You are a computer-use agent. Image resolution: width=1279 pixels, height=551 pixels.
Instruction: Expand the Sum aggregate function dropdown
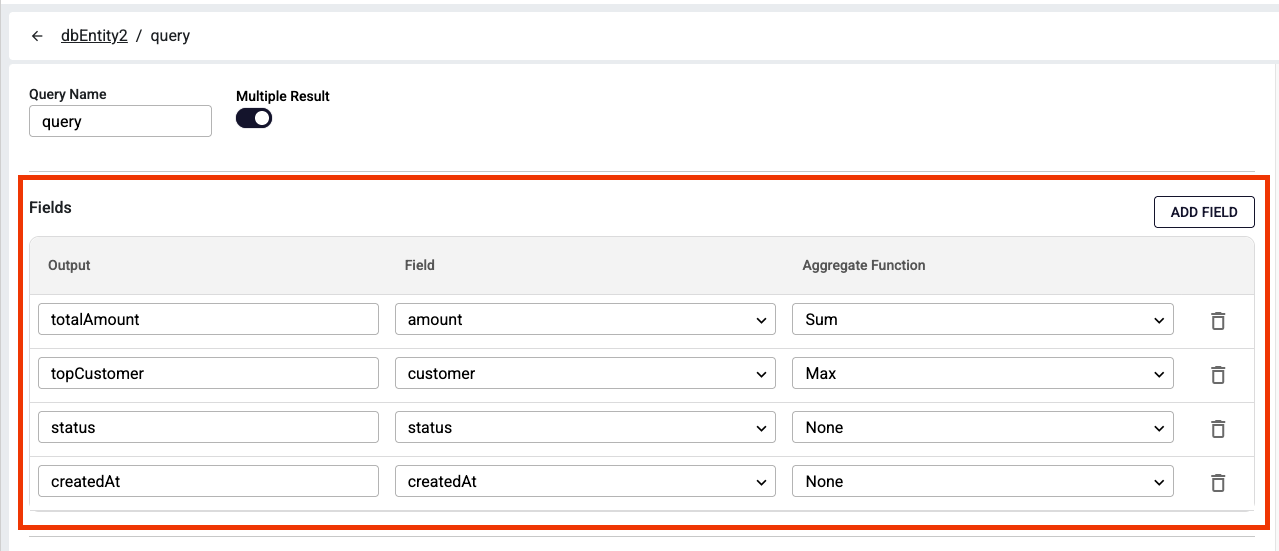point(982,320)
